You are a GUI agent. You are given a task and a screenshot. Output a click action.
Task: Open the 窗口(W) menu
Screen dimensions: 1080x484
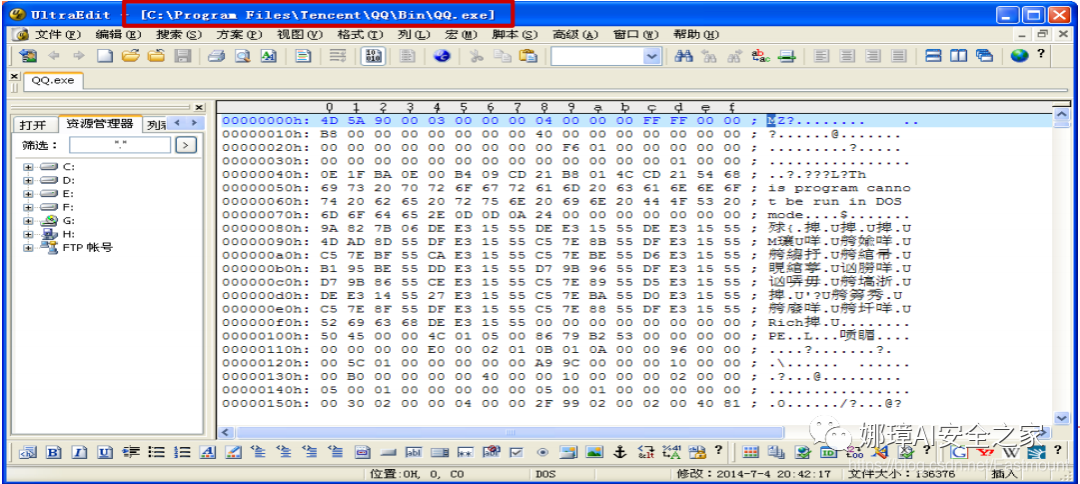pyautogui.click(x=635, y=34)
